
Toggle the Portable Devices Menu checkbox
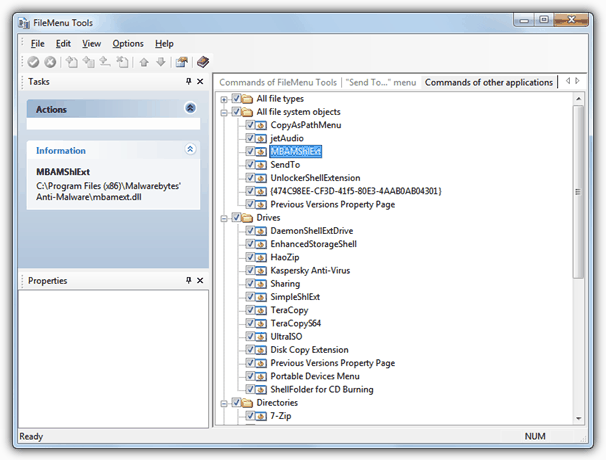(x=250, y=376)
